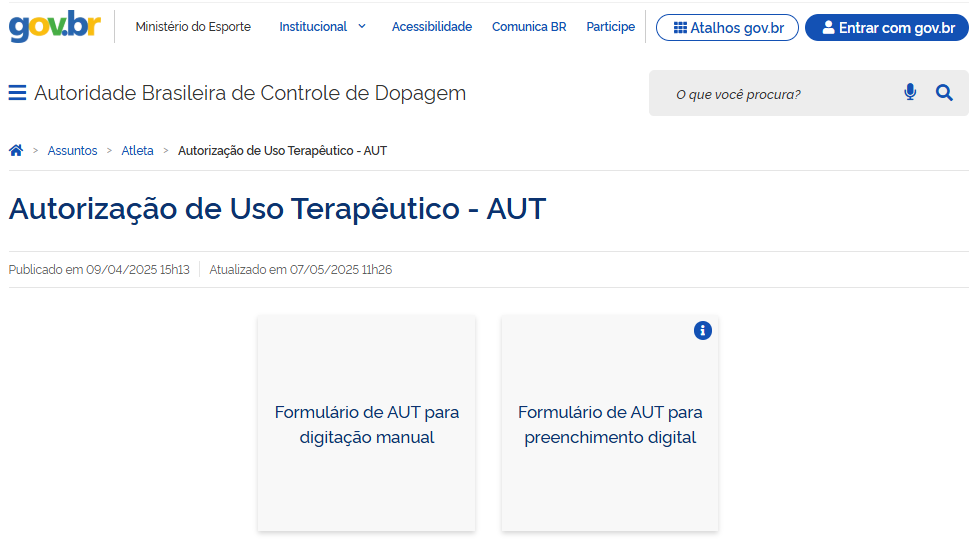Click the page heading Autorização de Uso Terapêutico - AUT

[277, 209]
